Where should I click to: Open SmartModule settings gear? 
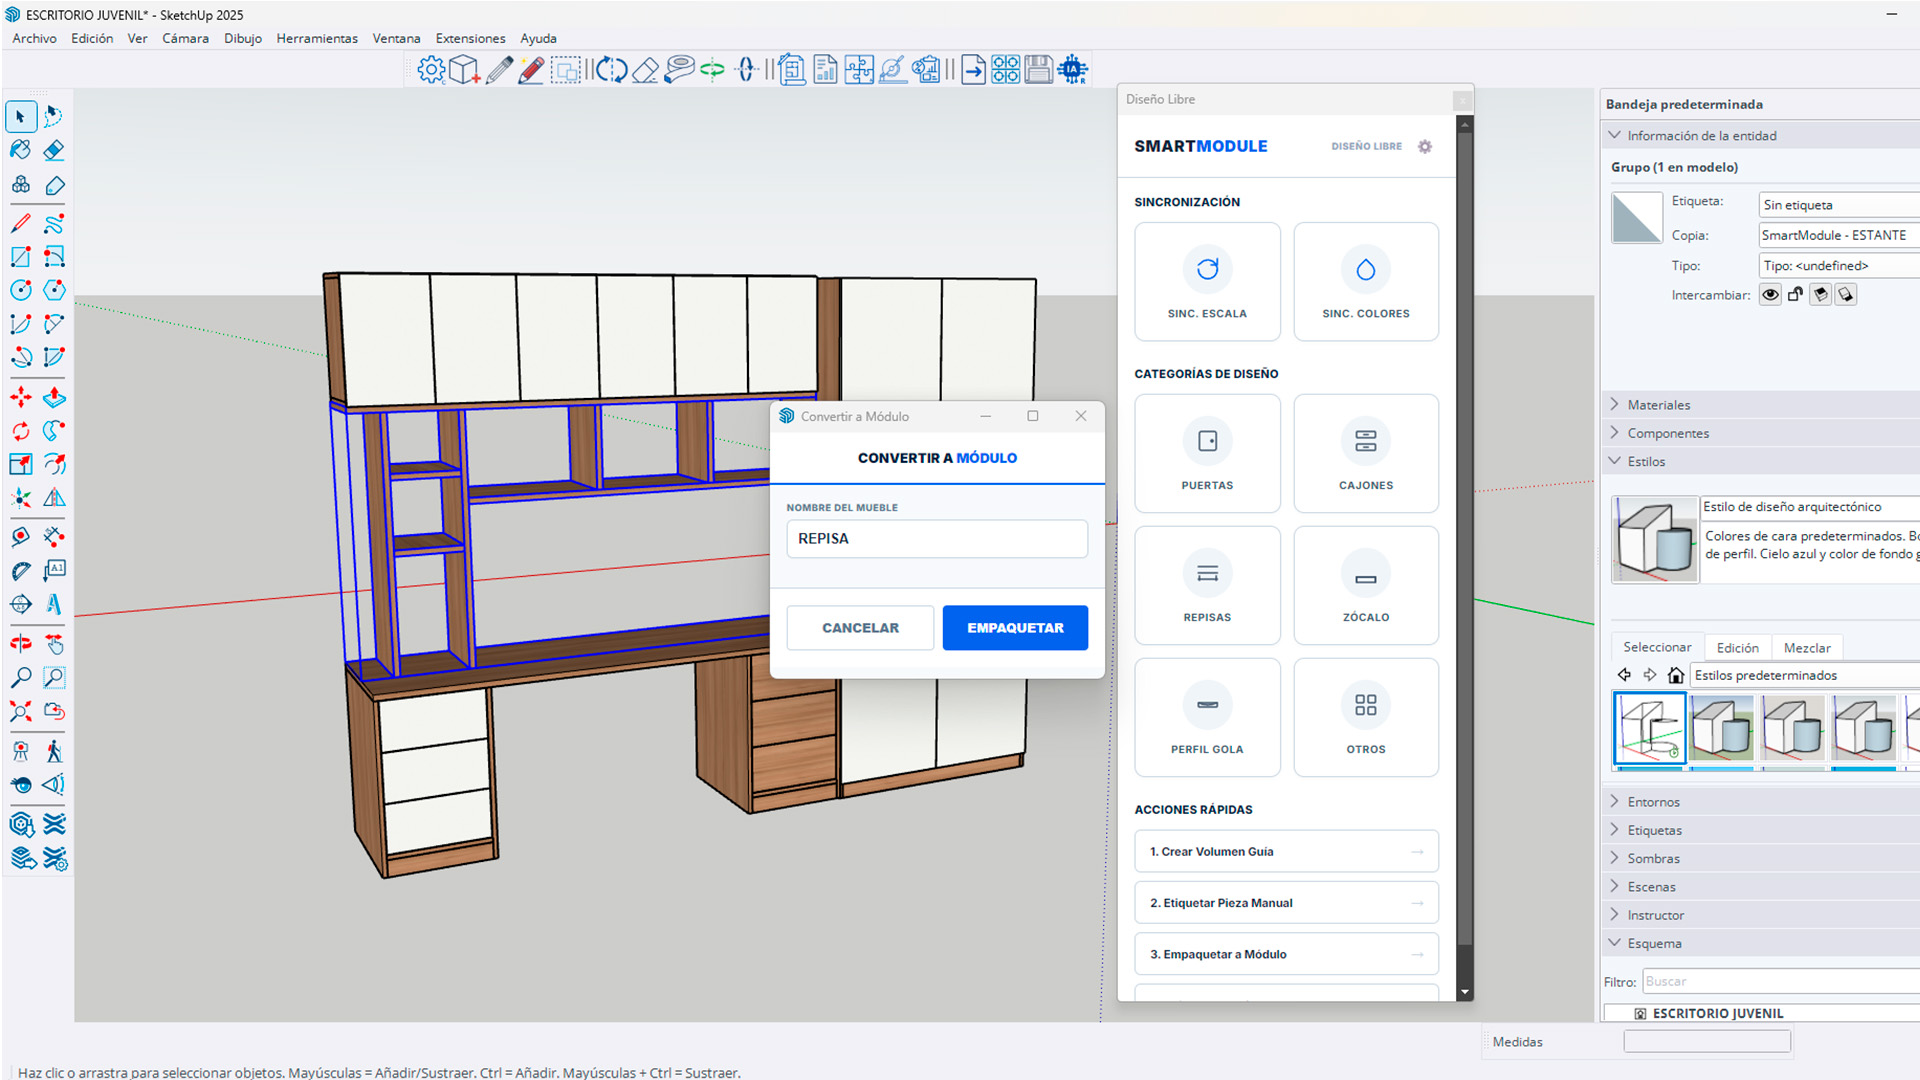pyautogui.click(x=1425, y=146)
